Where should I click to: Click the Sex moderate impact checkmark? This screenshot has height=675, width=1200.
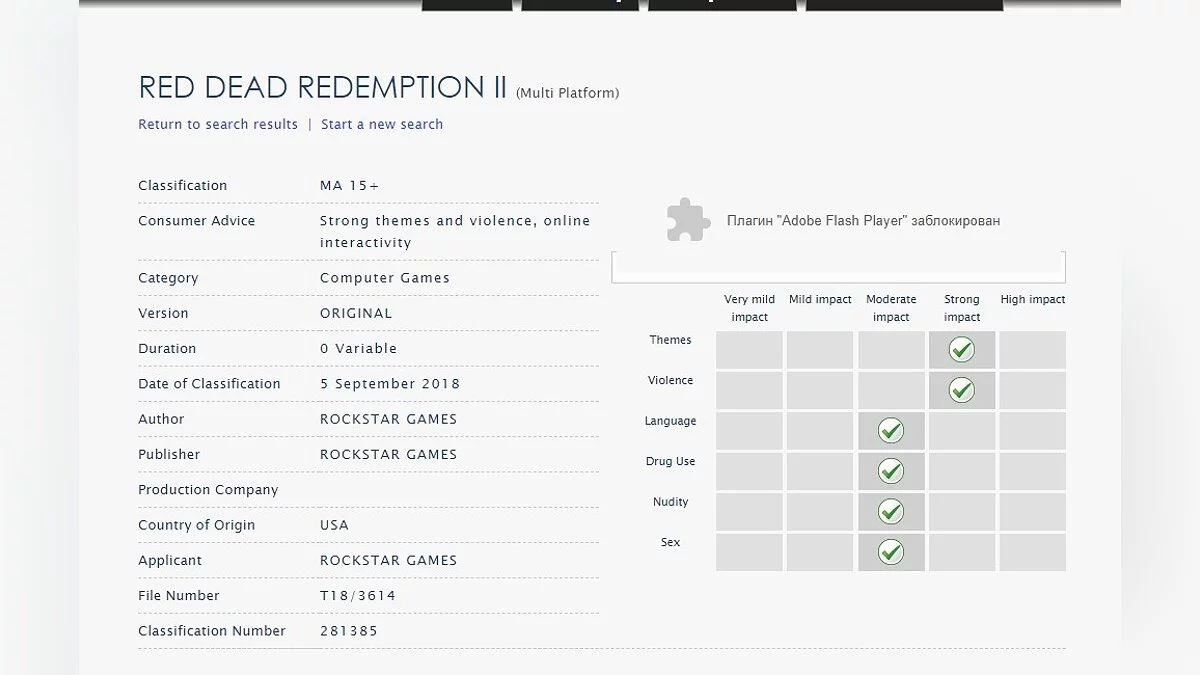click(891, 552)
